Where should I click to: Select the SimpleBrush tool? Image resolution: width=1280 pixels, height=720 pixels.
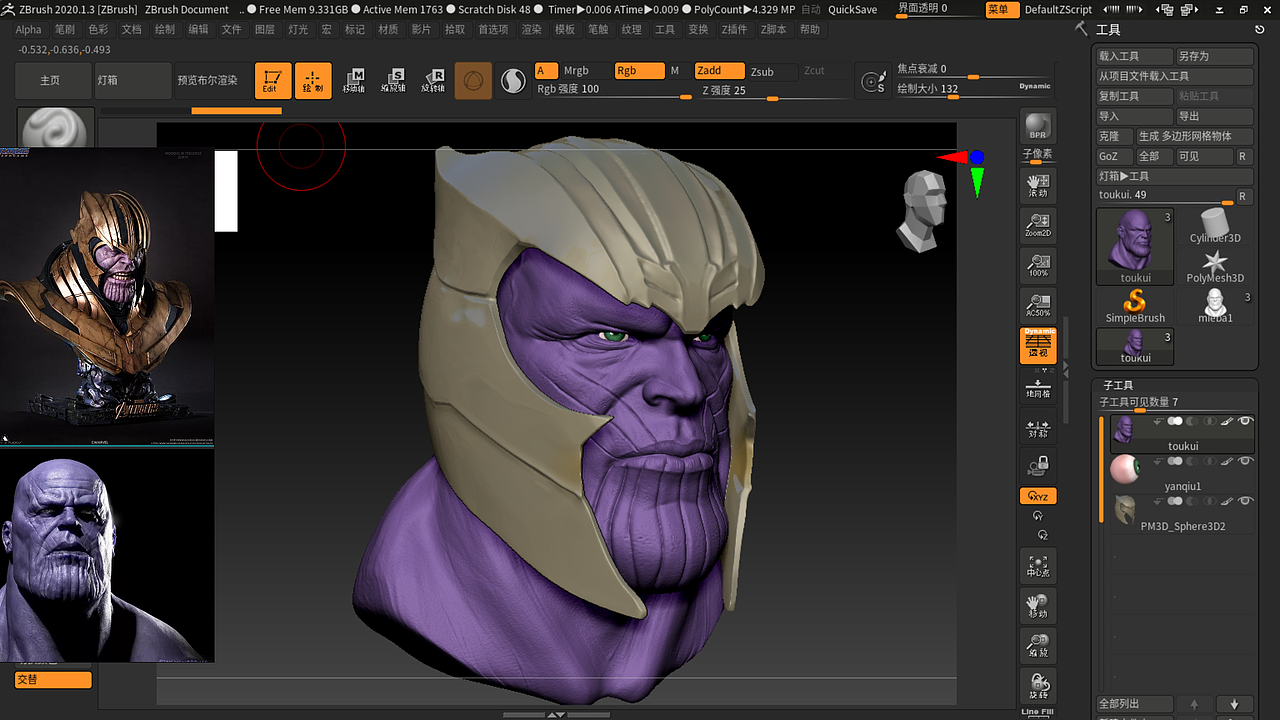1135,305
